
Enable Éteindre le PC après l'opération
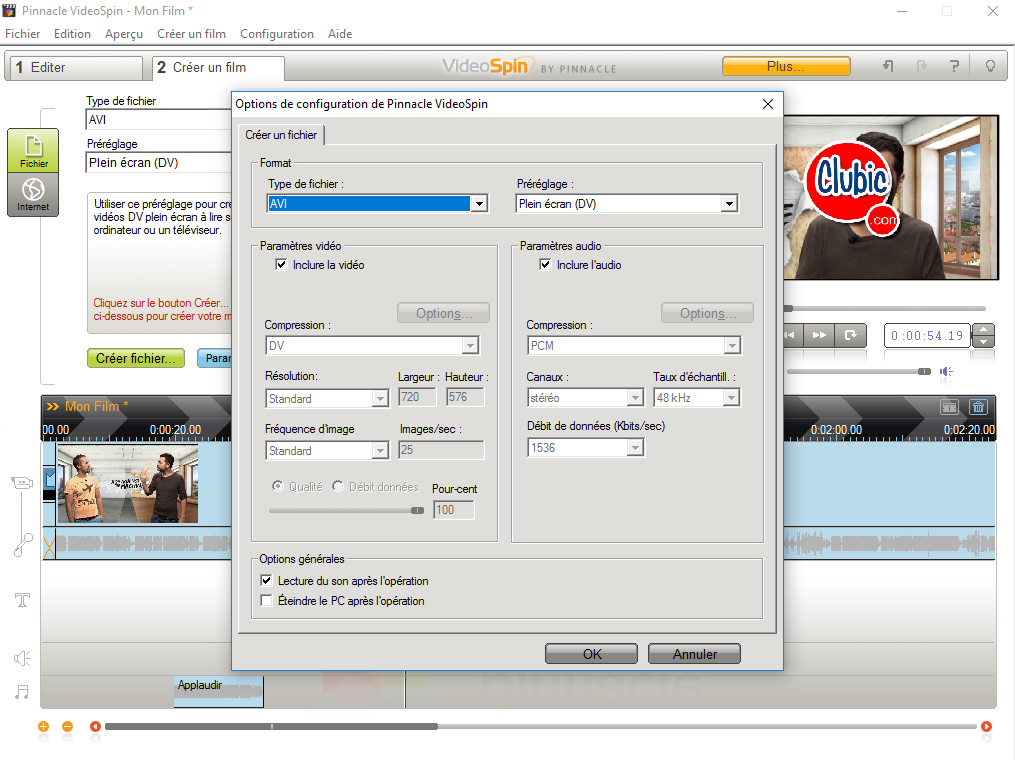(x=266, y=600)
